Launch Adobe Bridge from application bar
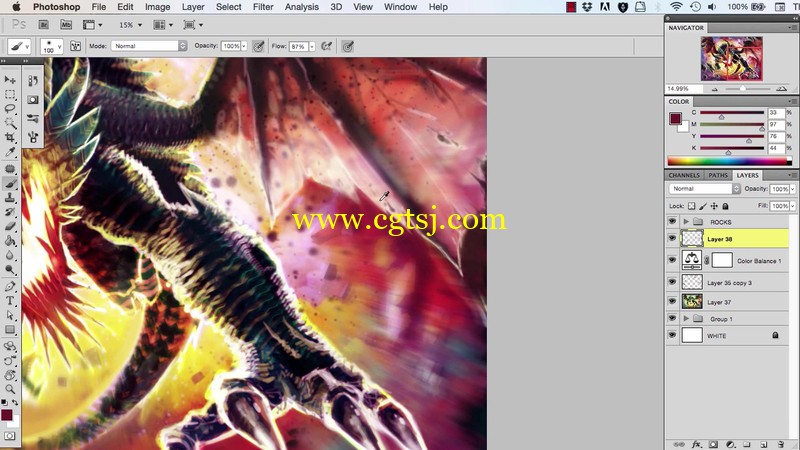The width and height of the screenshot is (800, 450). point(44,24)
